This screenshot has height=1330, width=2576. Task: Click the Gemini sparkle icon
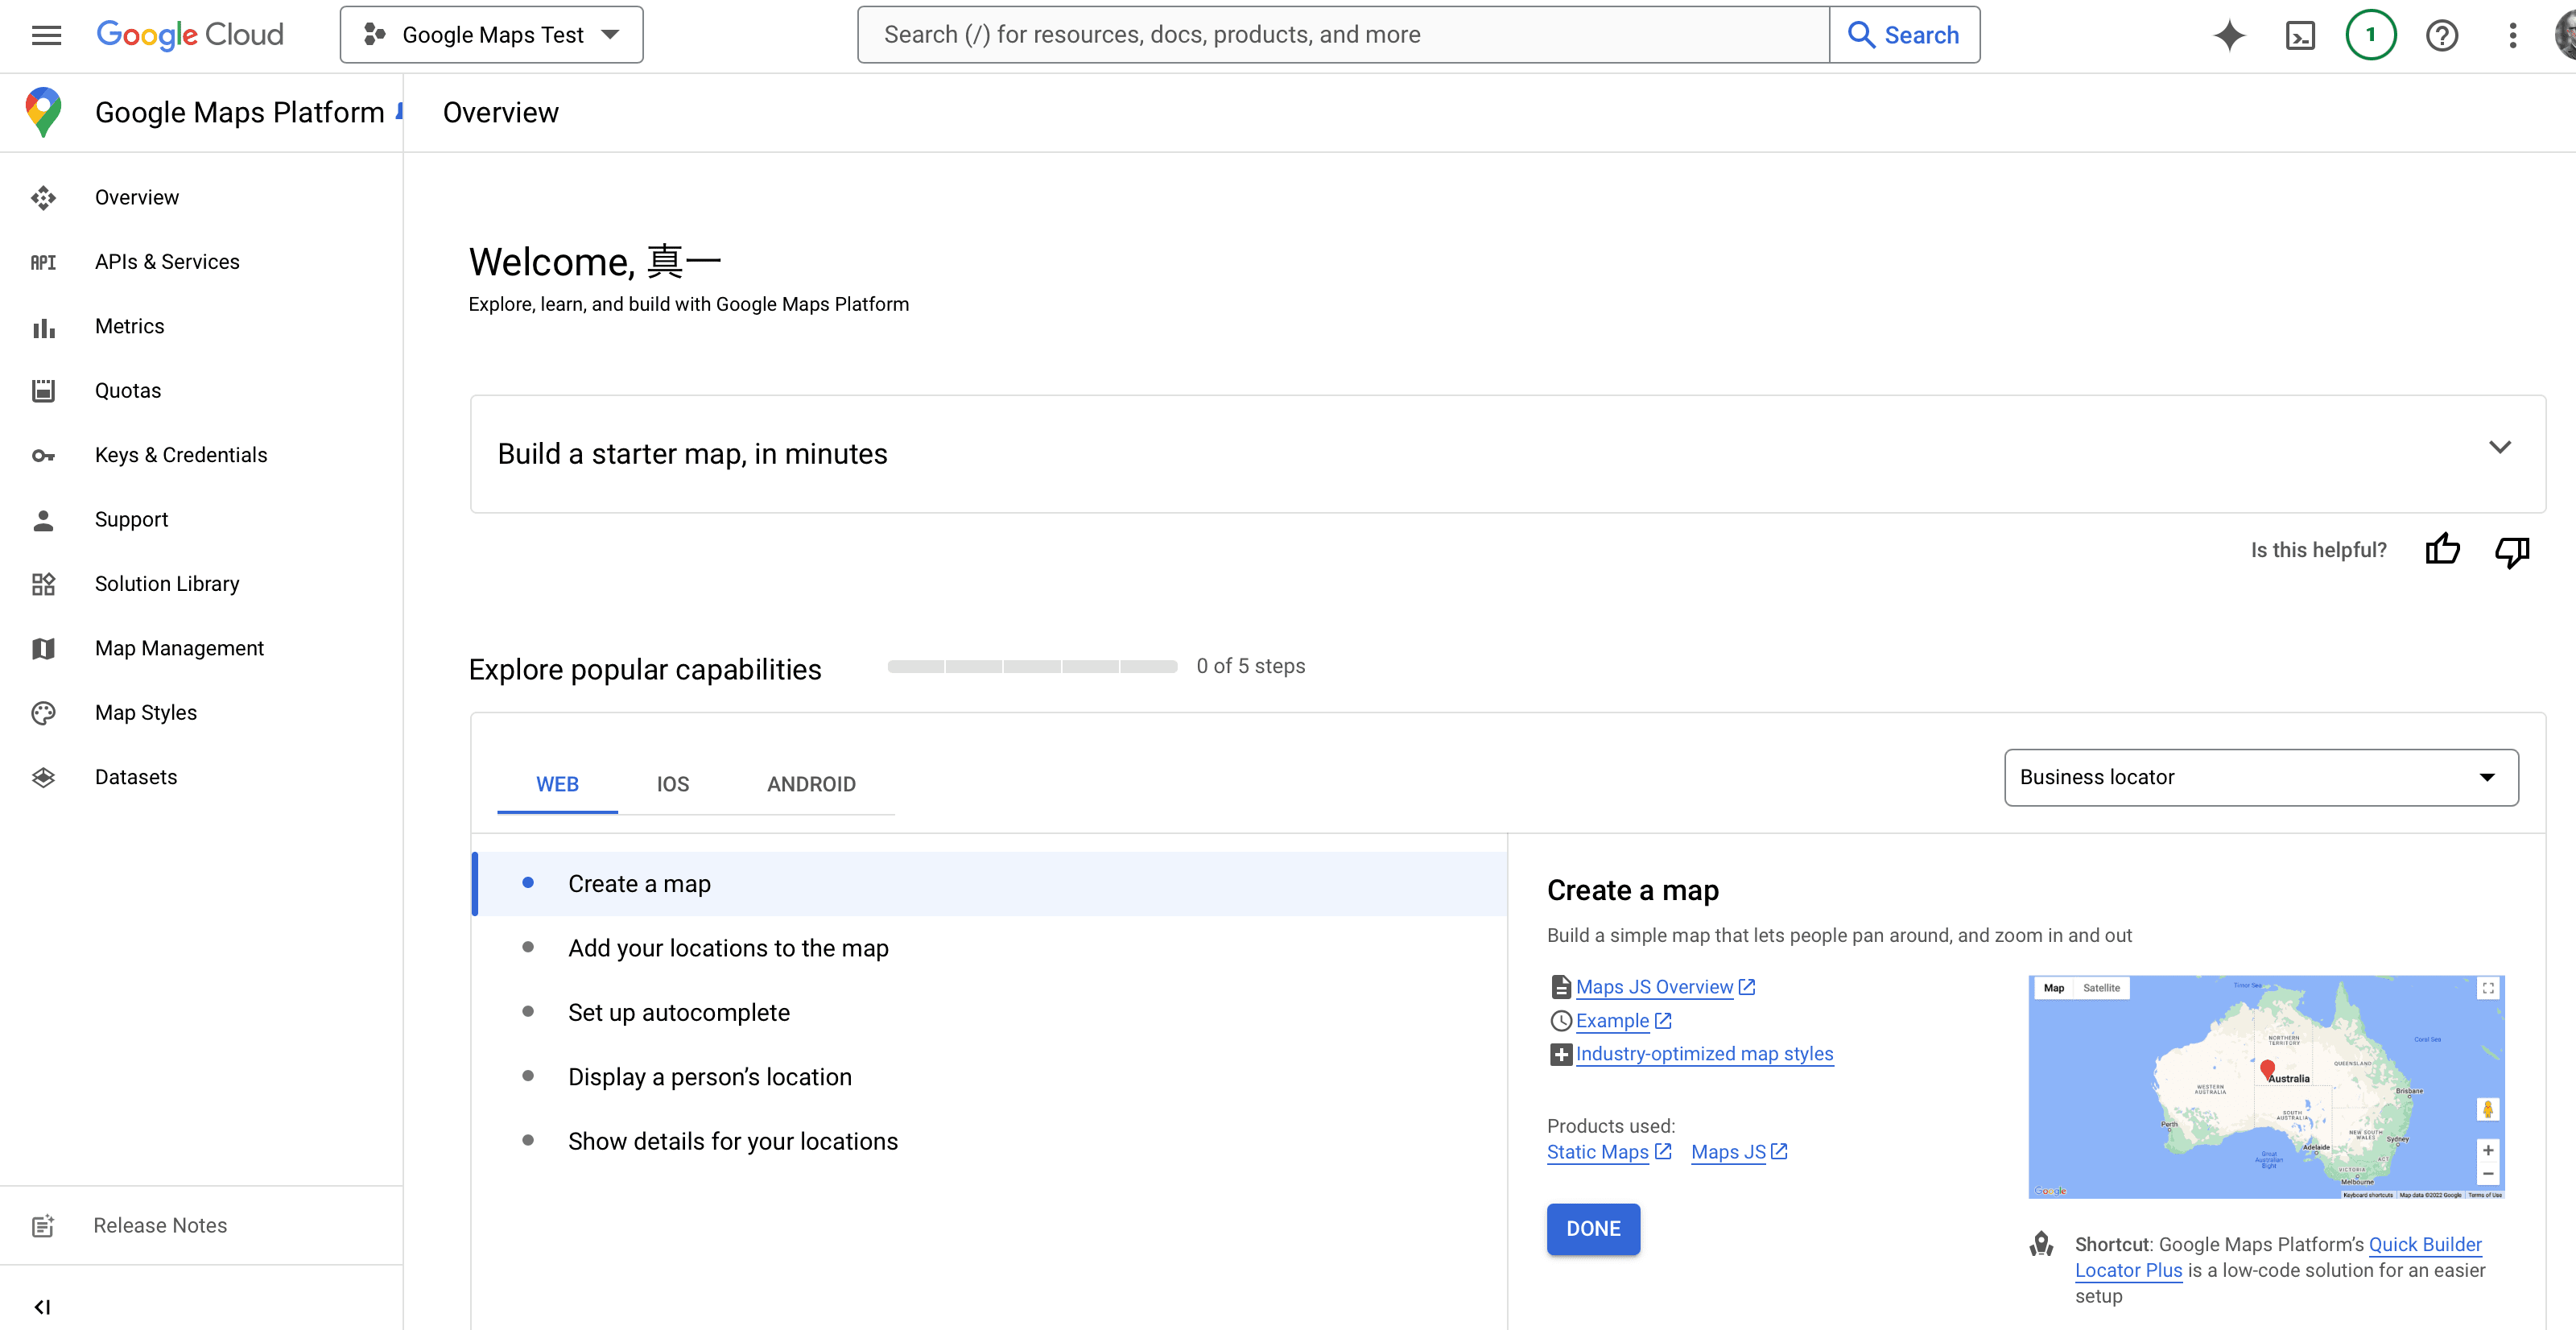click(2229, 36)
